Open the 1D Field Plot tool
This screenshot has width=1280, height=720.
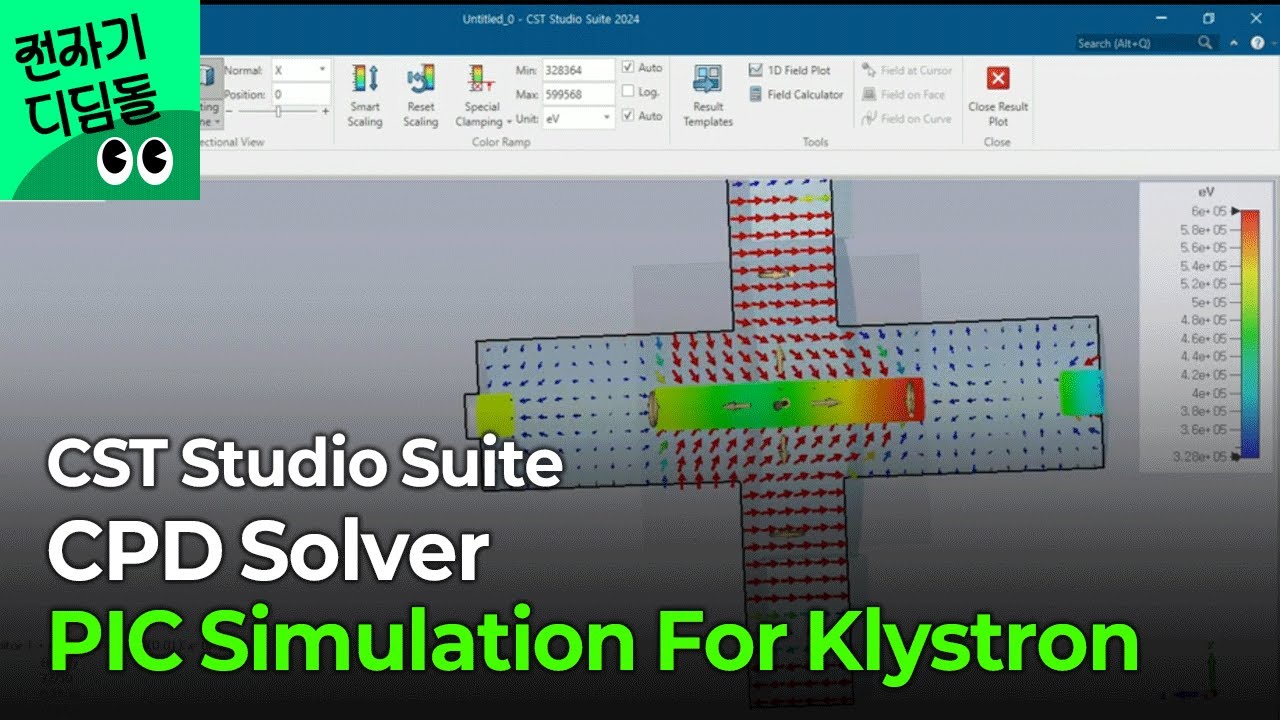tap(790, 70)
